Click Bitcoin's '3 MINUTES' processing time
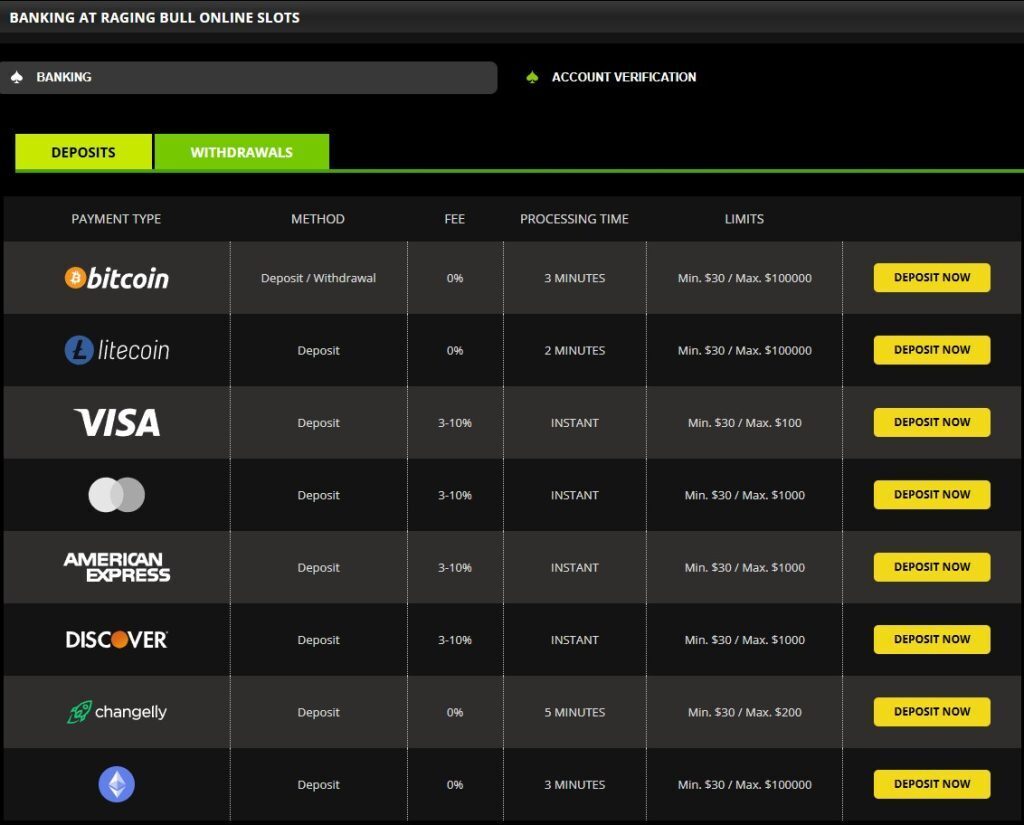Screen dimensions: 1024x825 pos(575,278)
